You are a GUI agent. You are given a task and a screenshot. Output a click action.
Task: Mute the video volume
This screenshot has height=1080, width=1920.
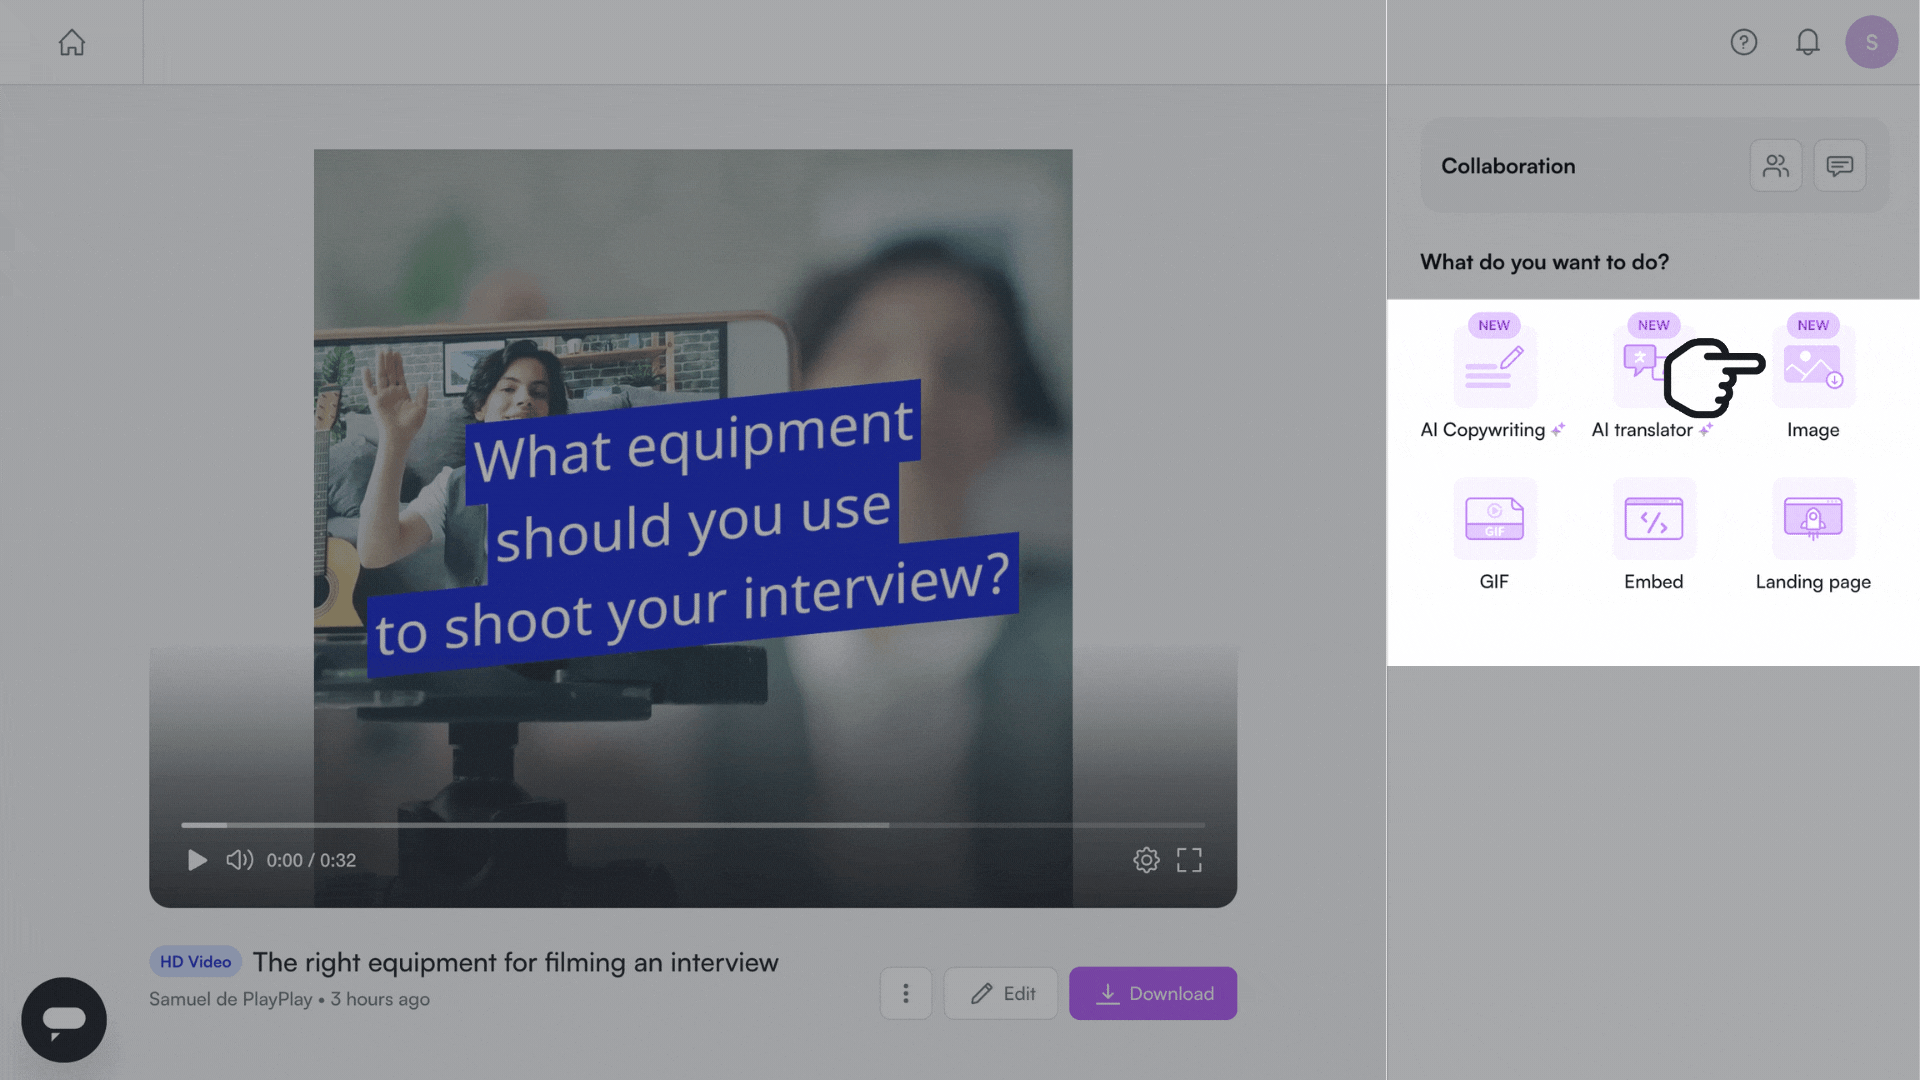[x=239, y=860]
